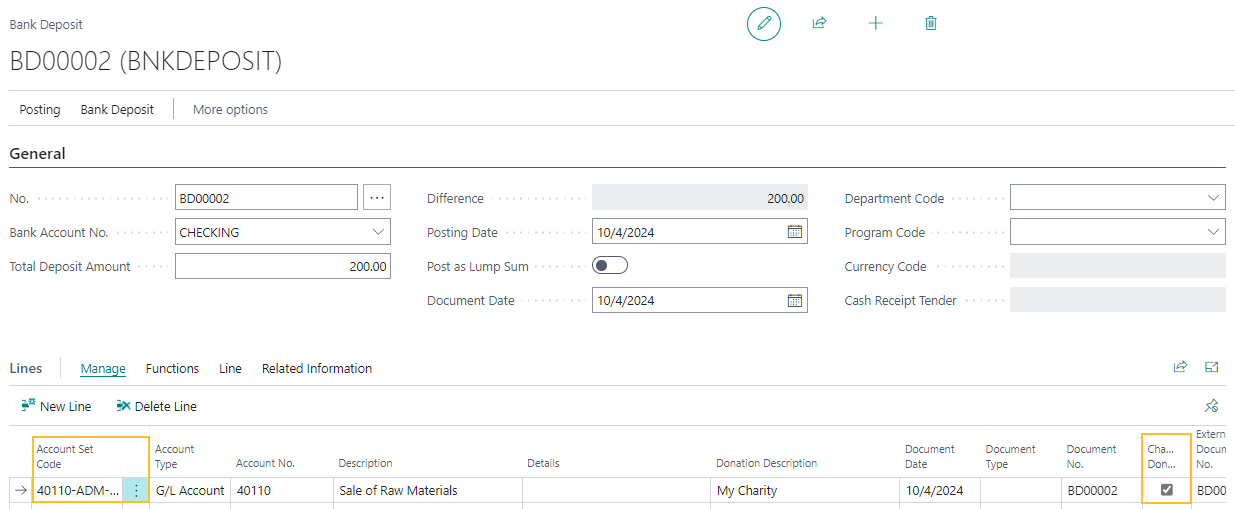Image resolution: width=1235 pixels, height=509 pixels.
Task: Open the Functions menu in Lines
Action: [x=172, y=368]
